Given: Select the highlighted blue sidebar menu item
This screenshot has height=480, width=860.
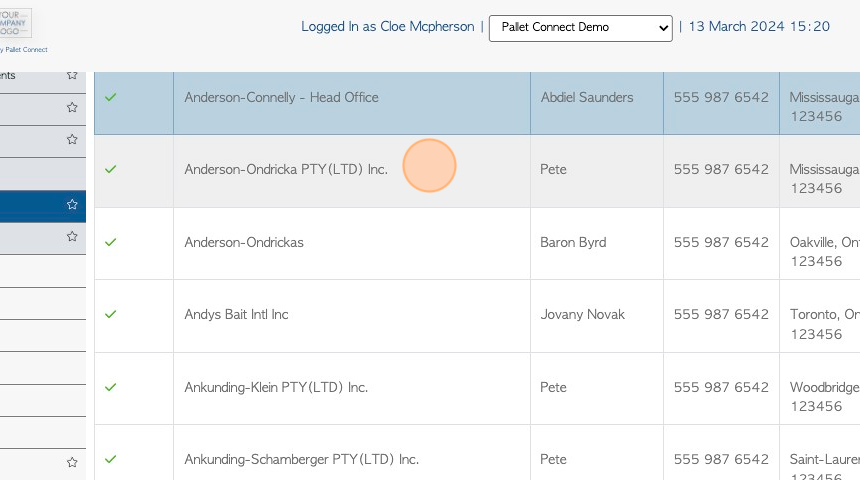Looking at the screenshot, I should 43,206.
